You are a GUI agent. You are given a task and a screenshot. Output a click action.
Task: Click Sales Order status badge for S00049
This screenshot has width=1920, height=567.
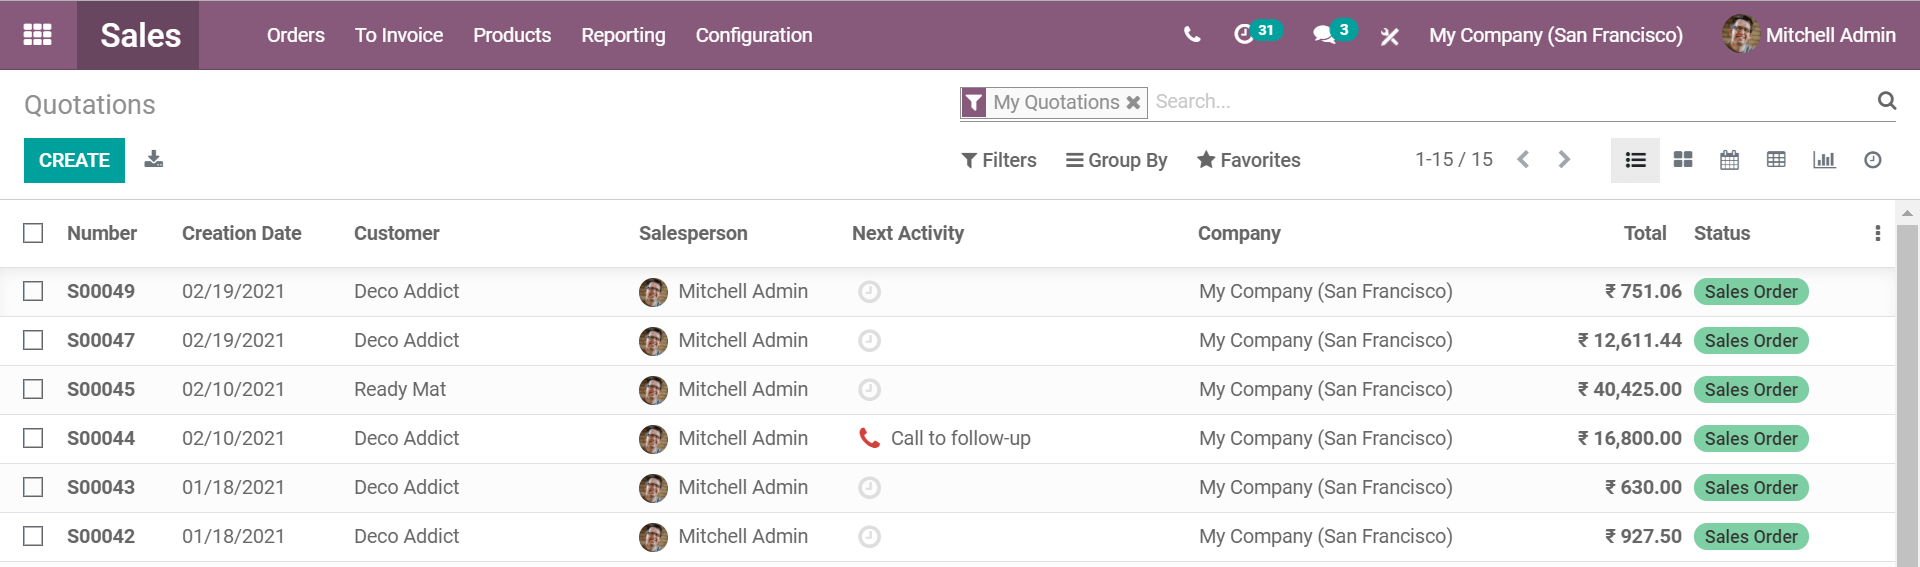(x=1750, y=291)
